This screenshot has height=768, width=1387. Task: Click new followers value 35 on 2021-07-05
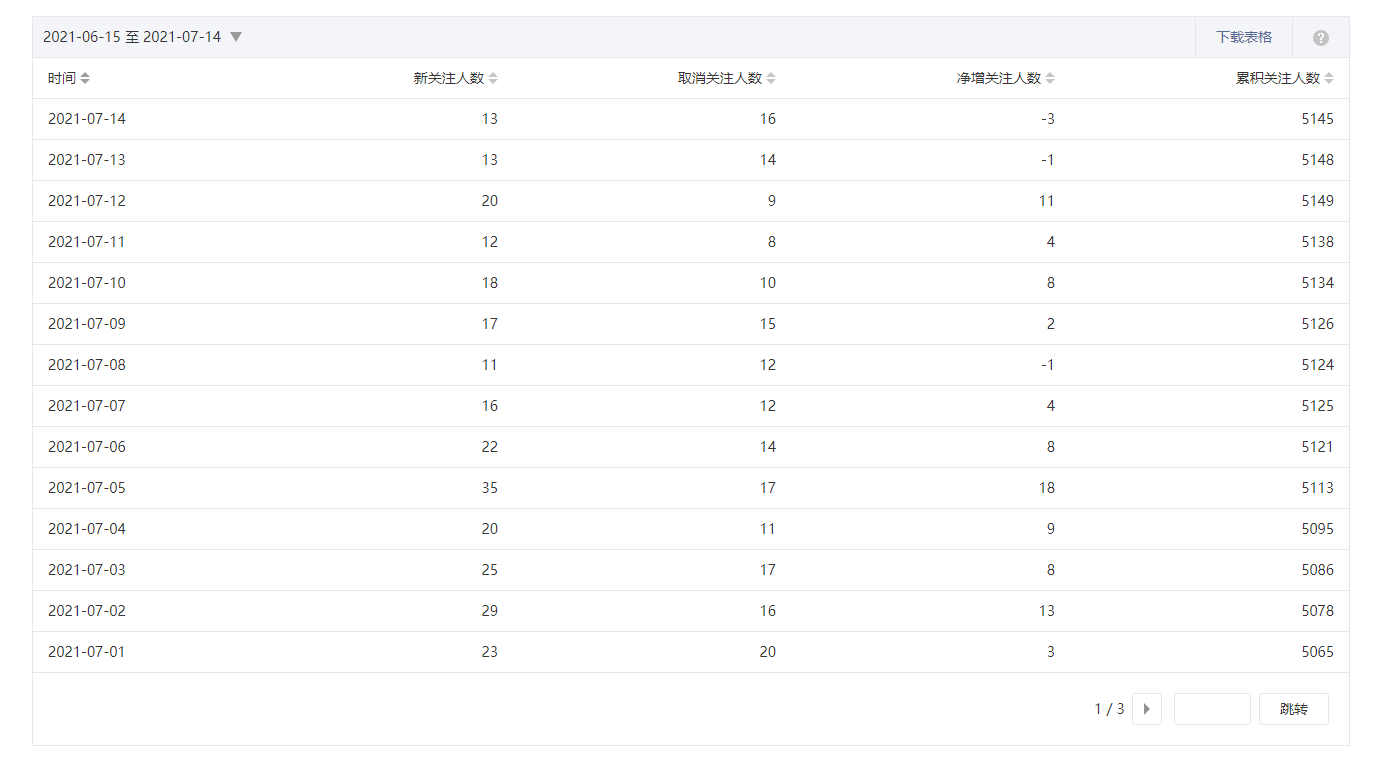coord(489,488)
